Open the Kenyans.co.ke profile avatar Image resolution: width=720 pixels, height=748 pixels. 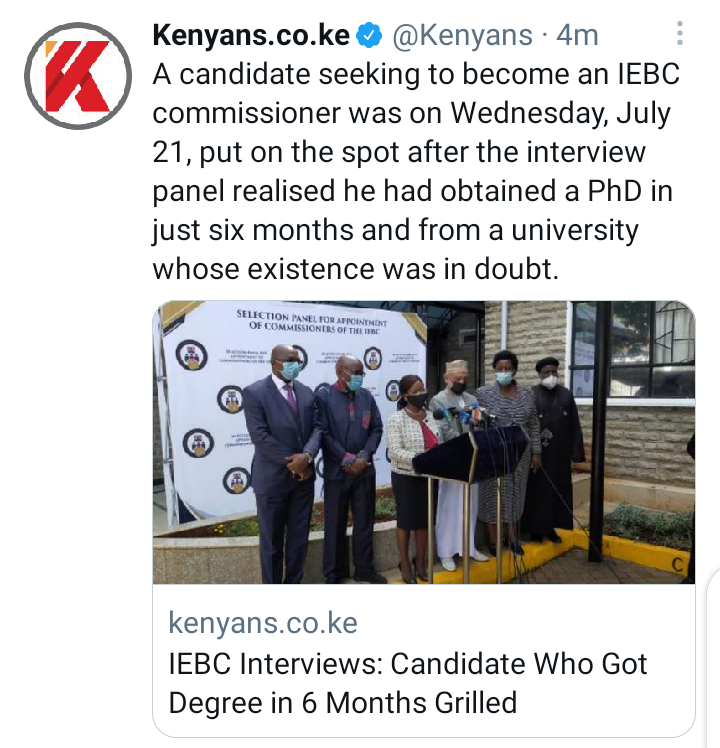[78, 76]
